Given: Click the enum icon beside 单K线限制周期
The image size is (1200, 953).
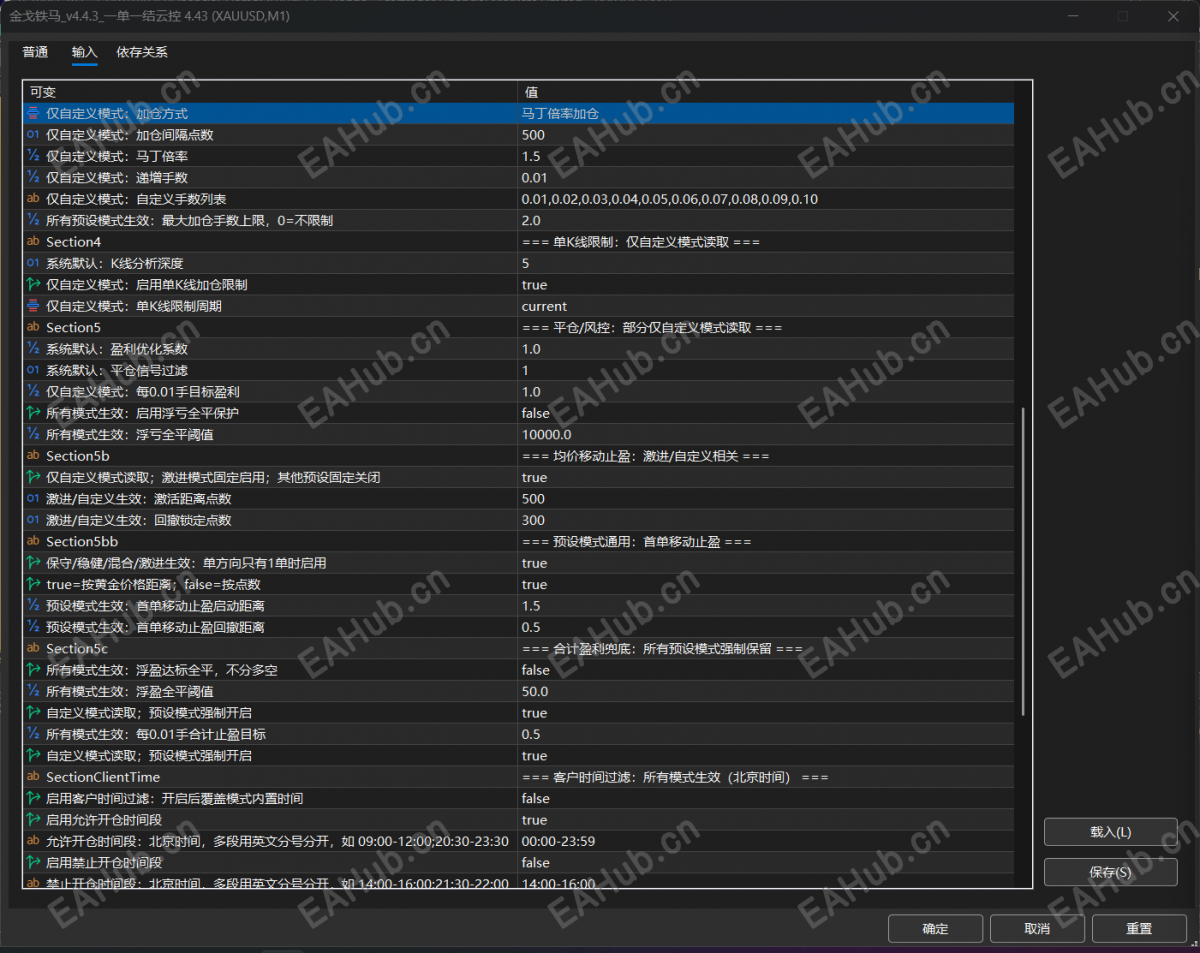Looking at the screenshot, I should (33, 306).
